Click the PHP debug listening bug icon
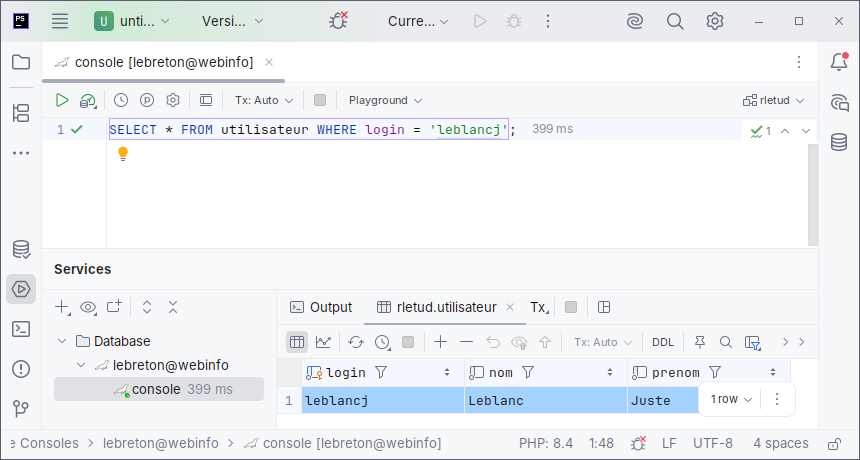860x460 pixels. coord(338,21)
